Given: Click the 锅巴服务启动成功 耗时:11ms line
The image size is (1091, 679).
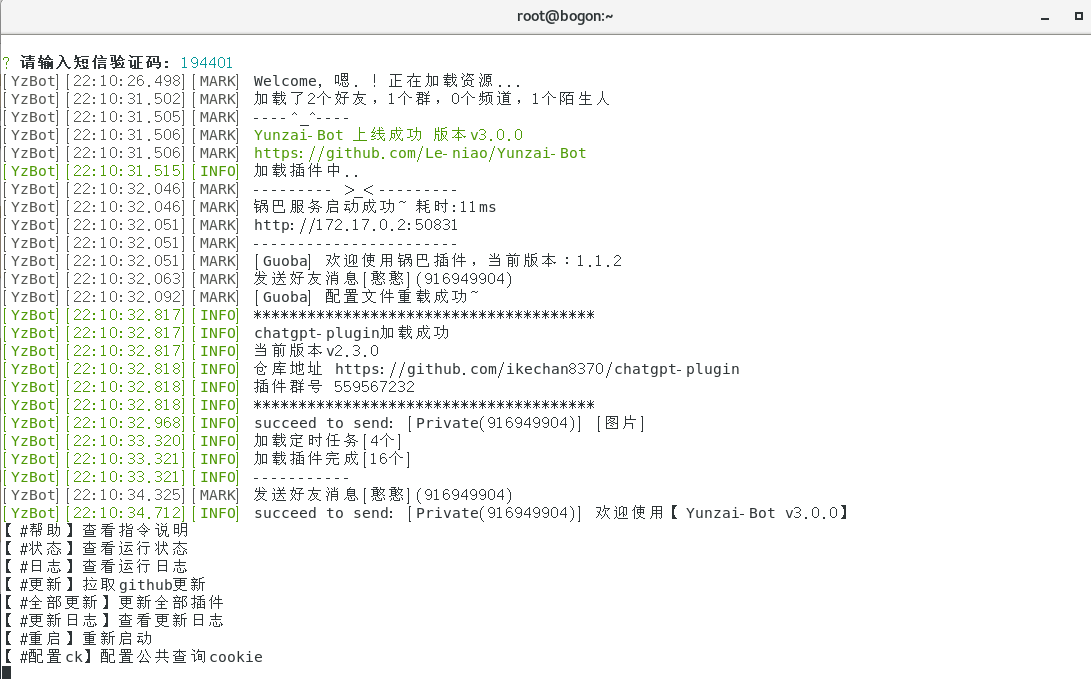Looking at the screenshot, I should (375, 207).
